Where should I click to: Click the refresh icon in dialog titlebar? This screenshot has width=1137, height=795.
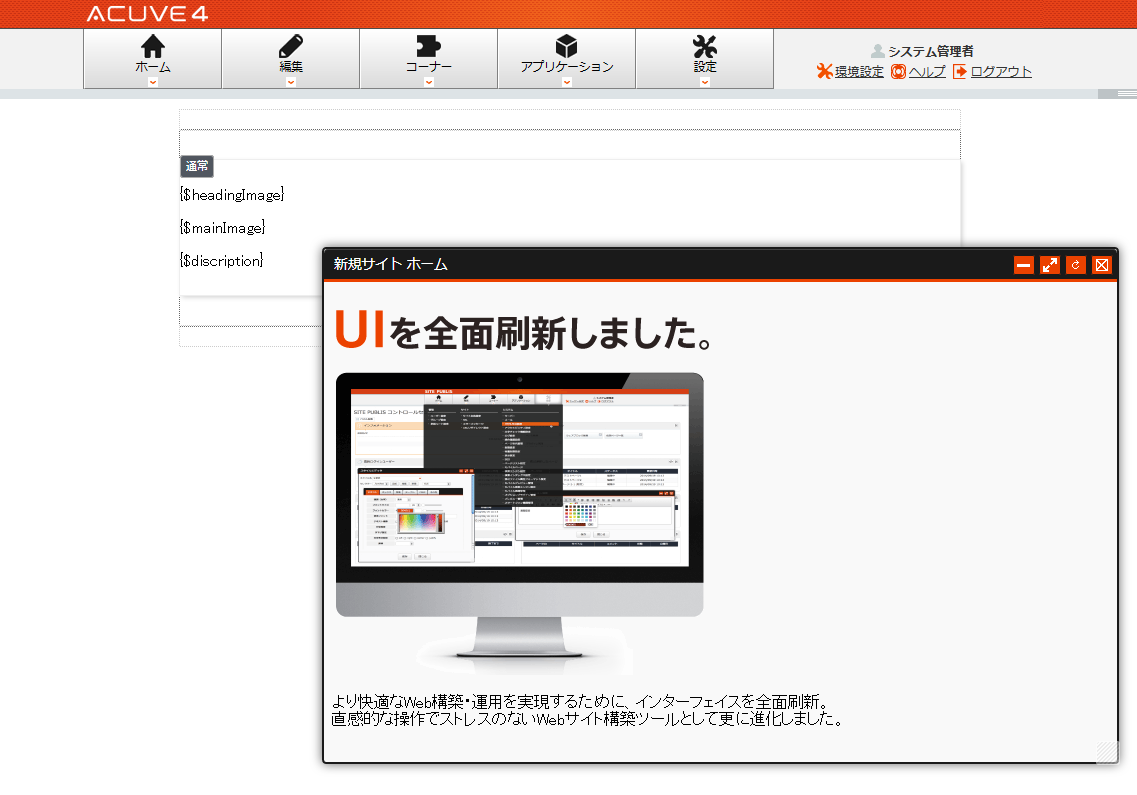pos(1075,265)
